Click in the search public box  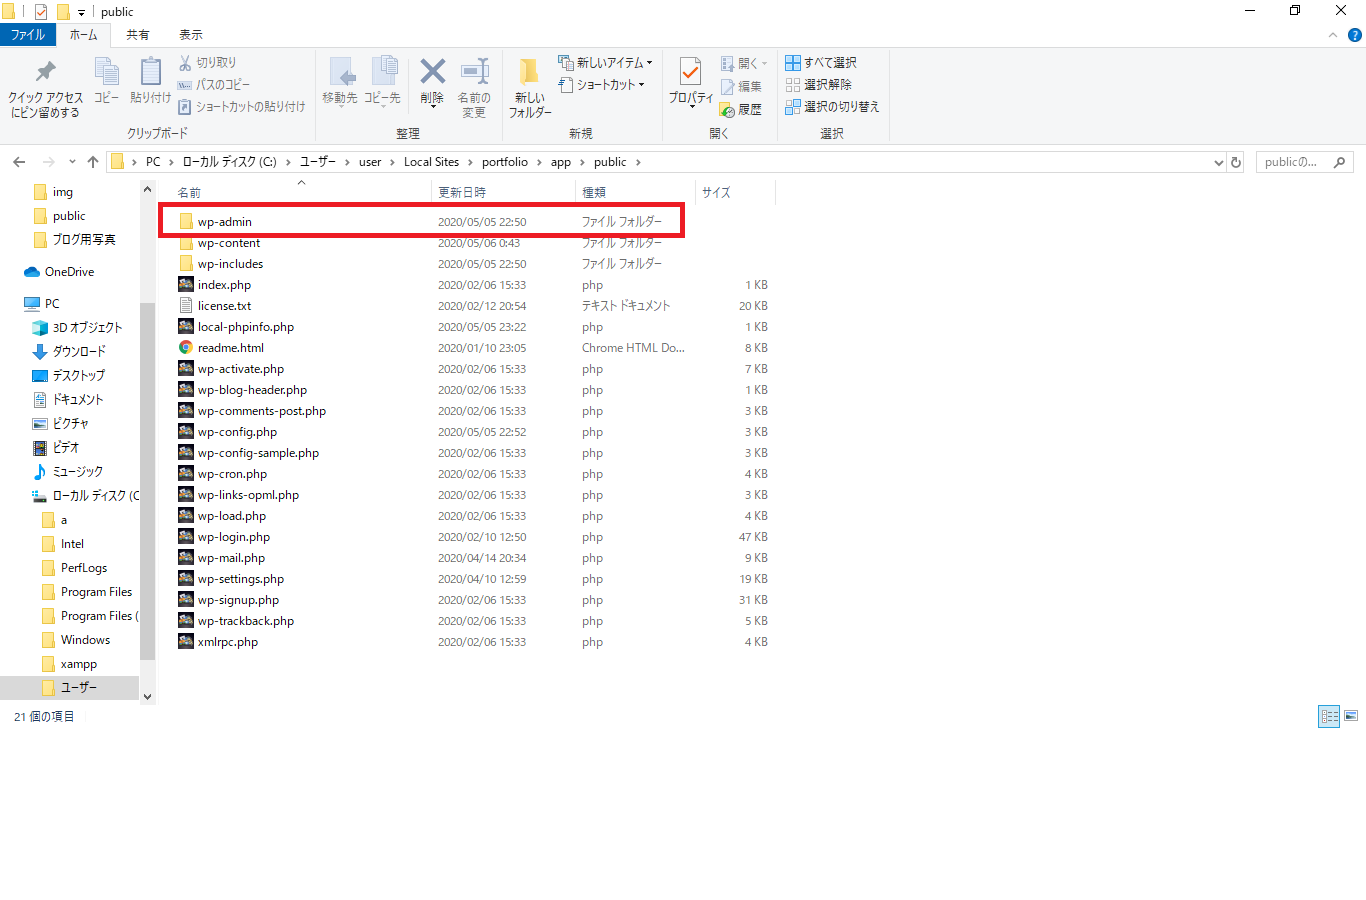(x=1304, y=162)
